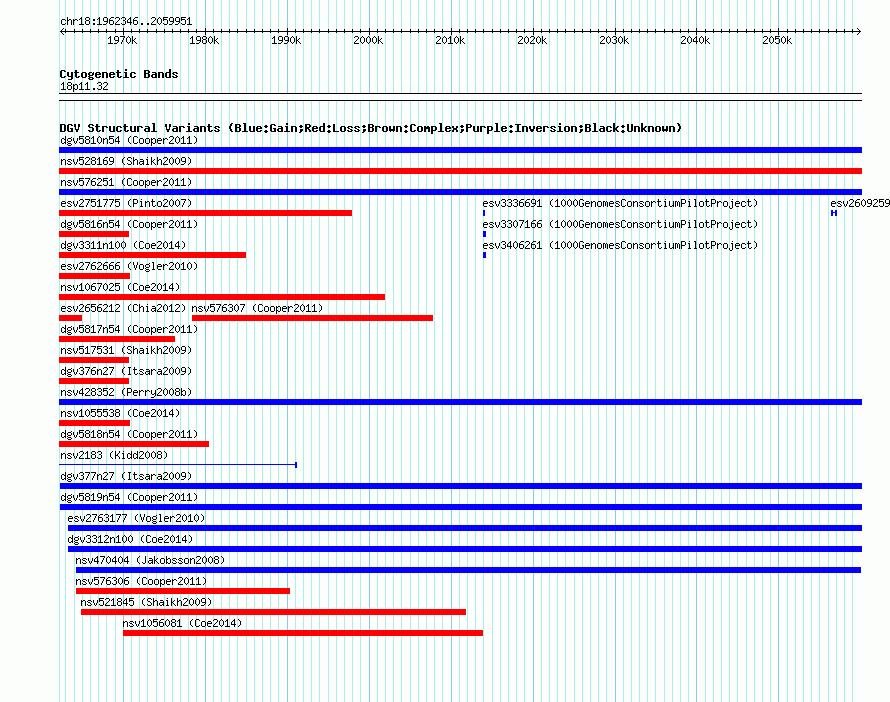The width and height of the screenshot is (890, 702).
Task: Click the Cytogenetic Bands track heading
Action: click(x=119, y=74)
